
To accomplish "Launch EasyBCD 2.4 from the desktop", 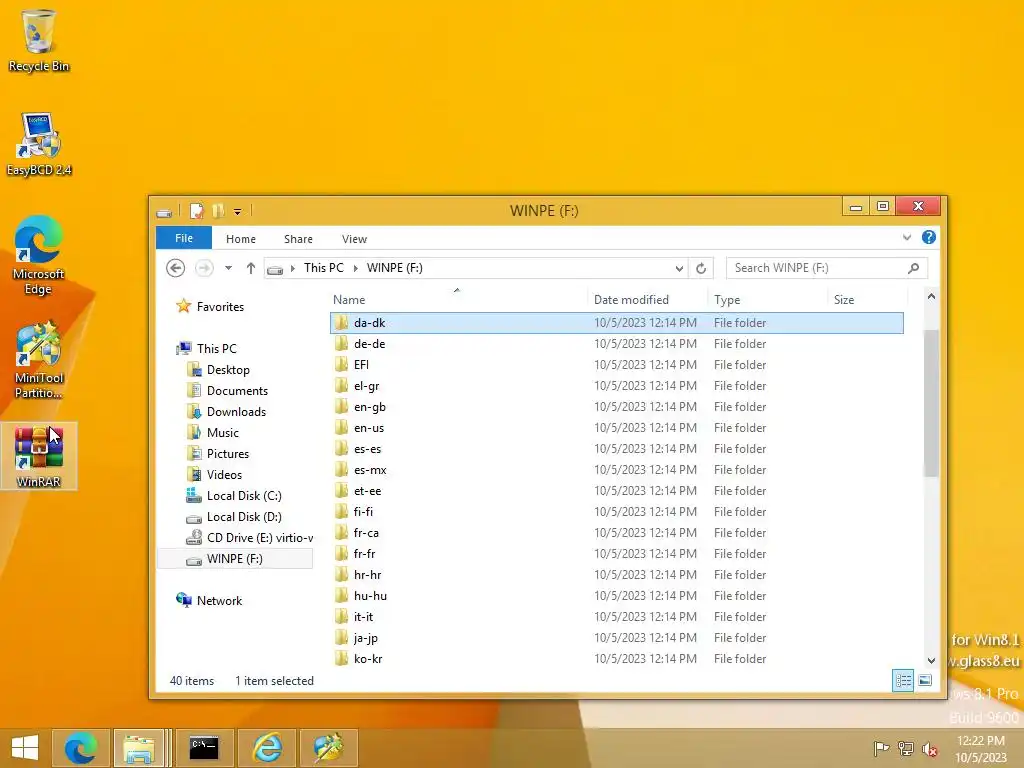I will (39, 144).
